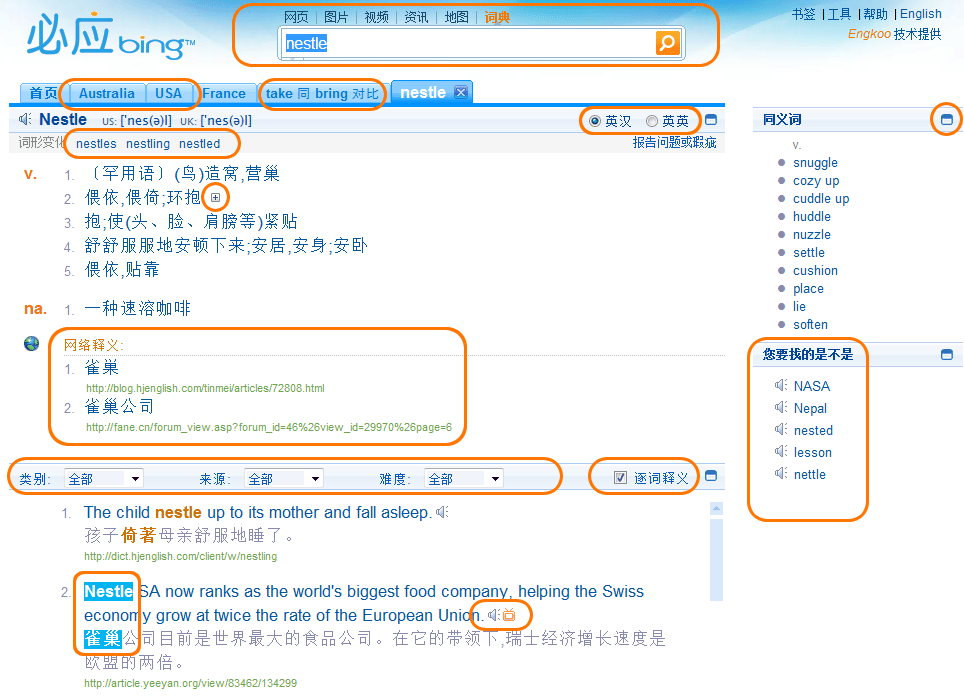Open the 难度 dropdown

point(464,479)
